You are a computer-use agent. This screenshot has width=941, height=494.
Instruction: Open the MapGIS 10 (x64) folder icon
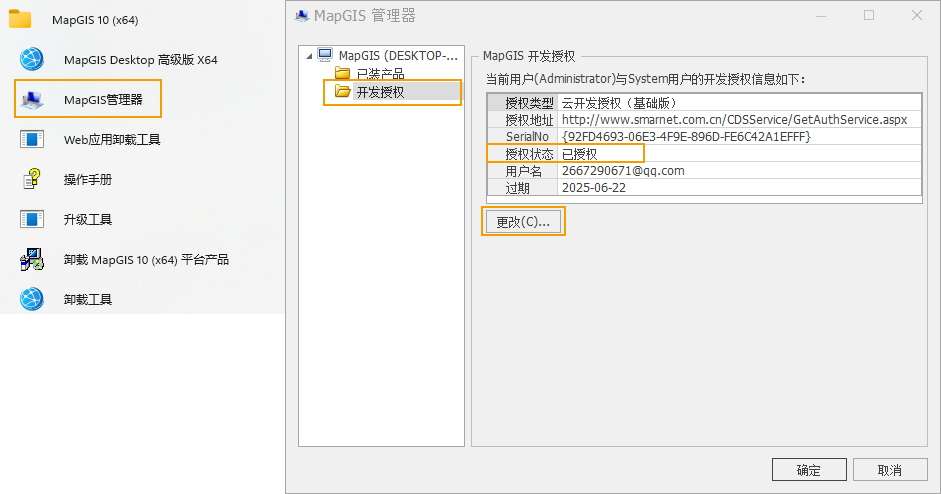pos(20,19)
